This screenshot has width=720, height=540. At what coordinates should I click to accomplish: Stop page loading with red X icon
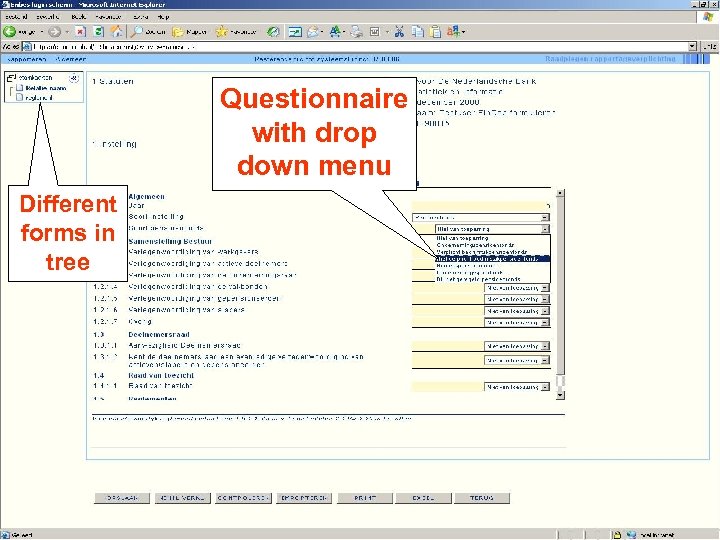point(80,32)
